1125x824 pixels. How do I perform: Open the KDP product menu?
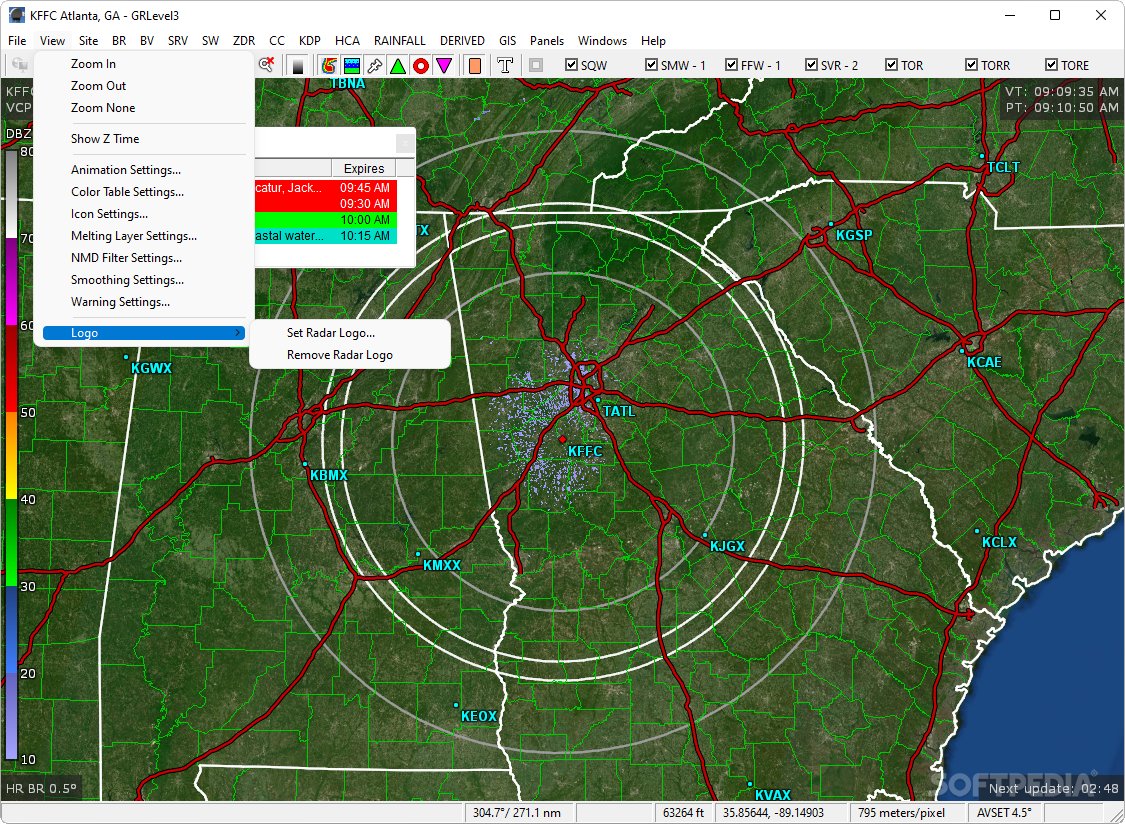[310, 41]
